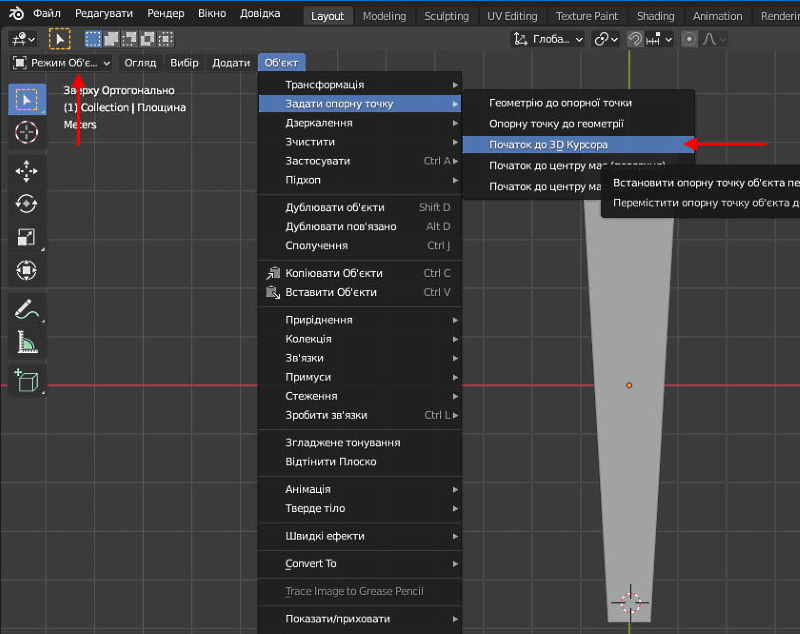
Task: Select the 3D Cursor tool
Action: click(27, 133)
